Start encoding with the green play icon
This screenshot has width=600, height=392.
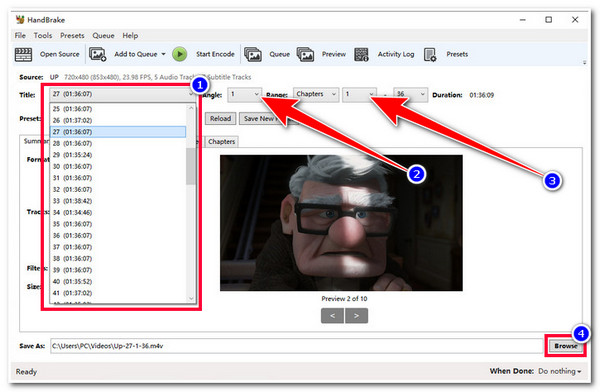click(179, 54)
